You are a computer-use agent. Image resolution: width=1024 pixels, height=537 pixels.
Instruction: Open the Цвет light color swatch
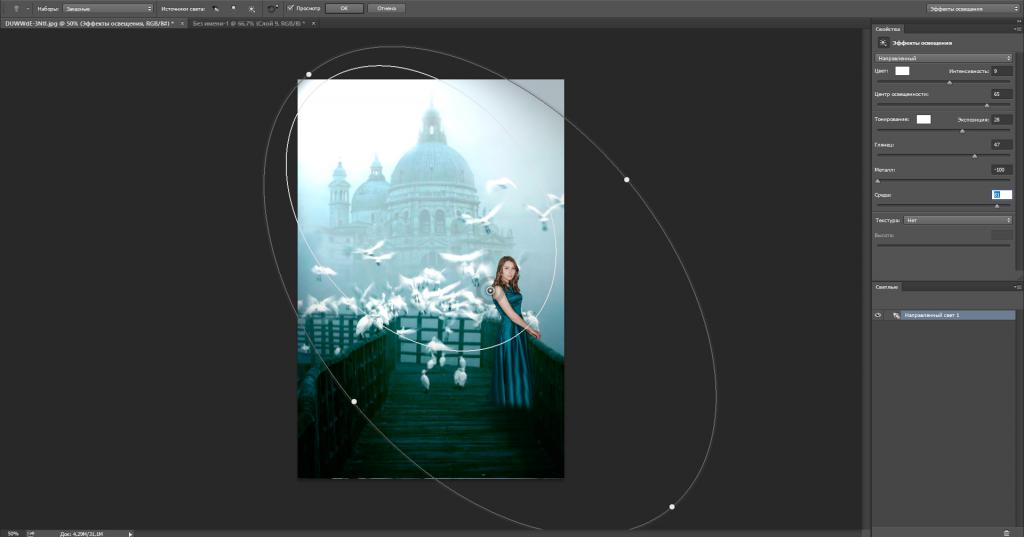pyautogui.click(x=902, y=71)
